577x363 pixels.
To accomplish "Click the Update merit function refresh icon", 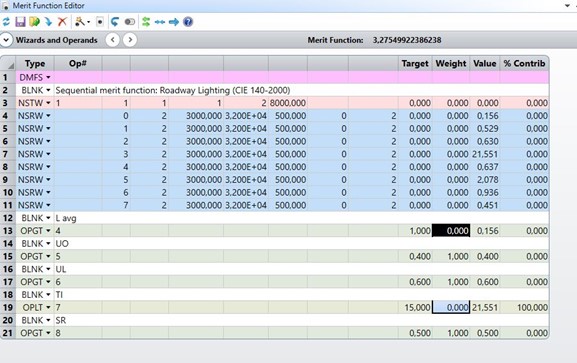I will click(x=6, y=22).
